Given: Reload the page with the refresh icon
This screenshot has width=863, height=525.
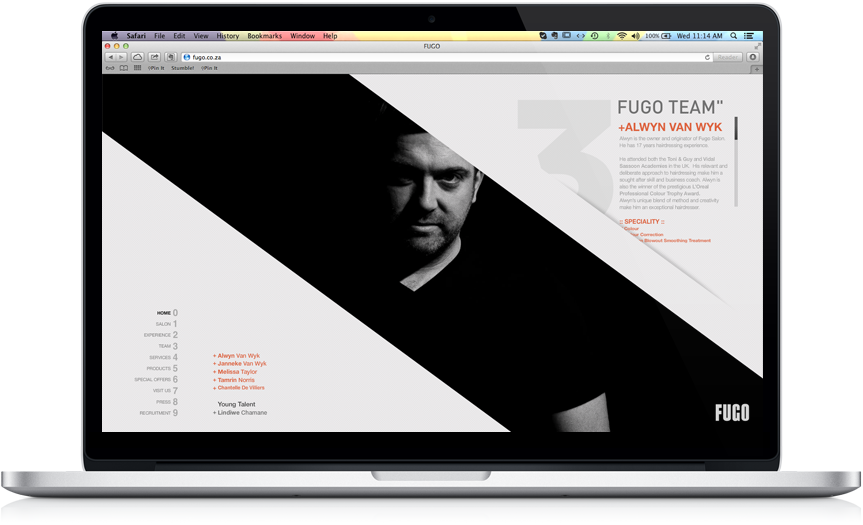Looking at the screenshot, I should tap(707, 57).
